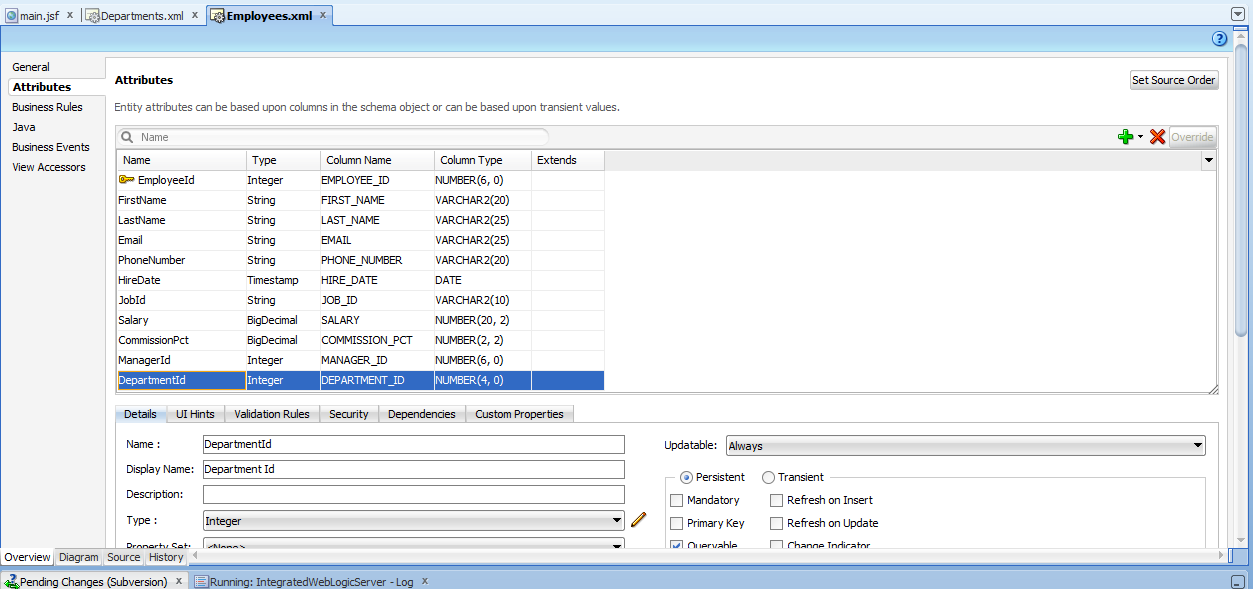Click the Set Source Order button
The image size is (1253, 589).
click(x=1174, y=80)
